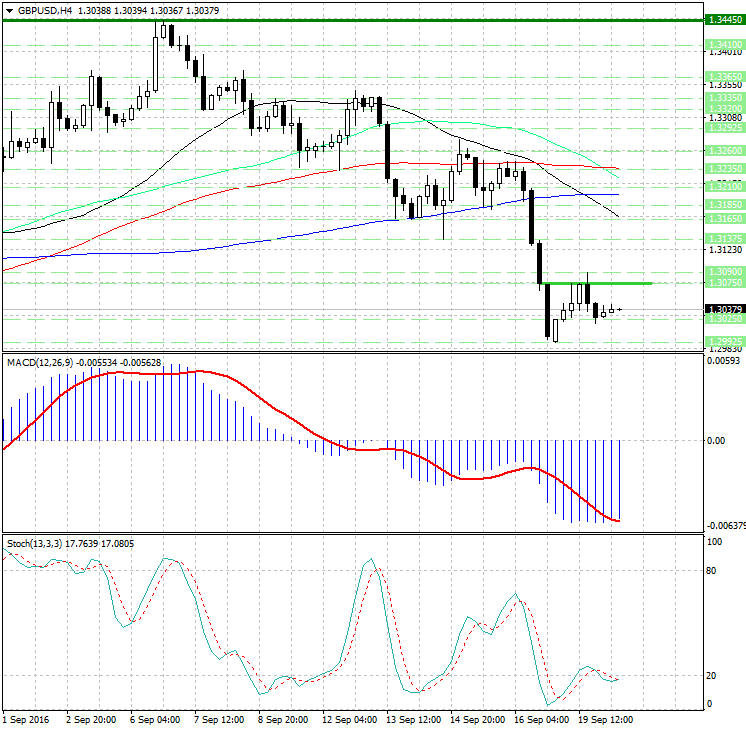This screenshot has width=746, height=731.
Task: Click the 19 Sep 12:00 time label
Action: click(x=606, y=720)
